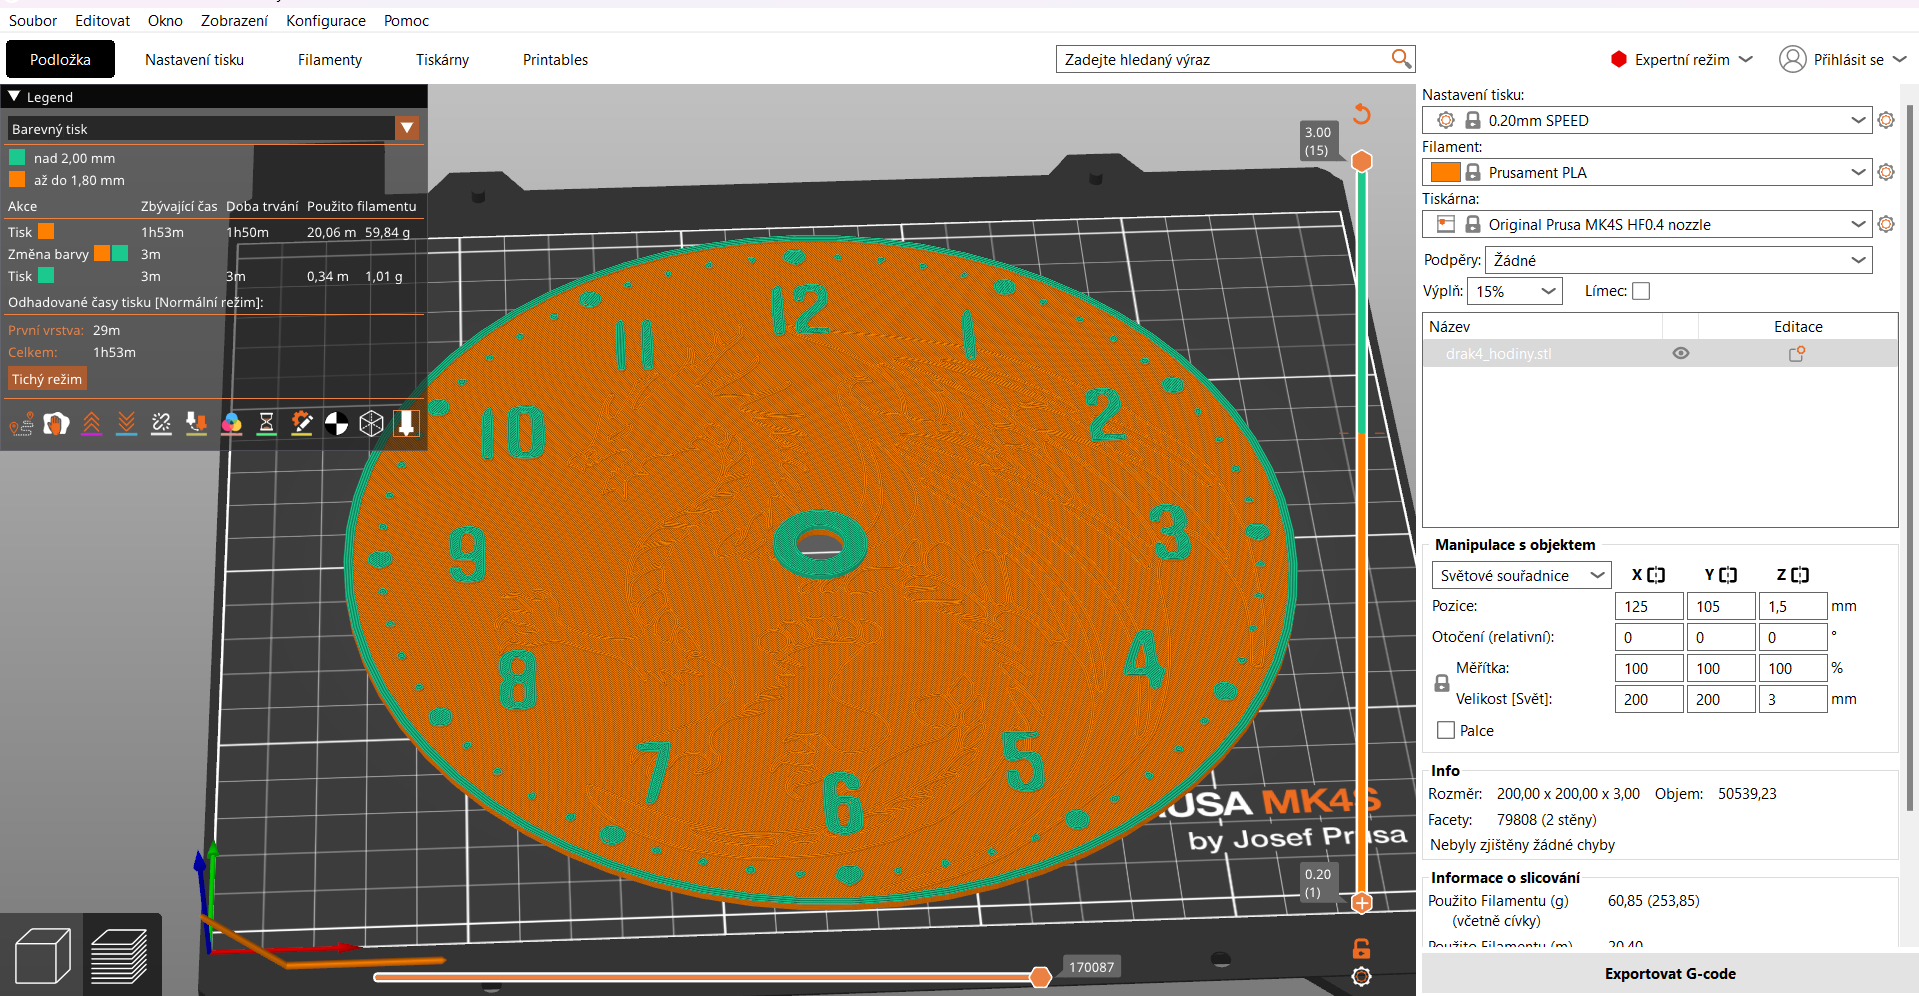This screenshot has height=996, width=1919.
Task: Open the Pomoc menu
Action: tap(406, 20)
